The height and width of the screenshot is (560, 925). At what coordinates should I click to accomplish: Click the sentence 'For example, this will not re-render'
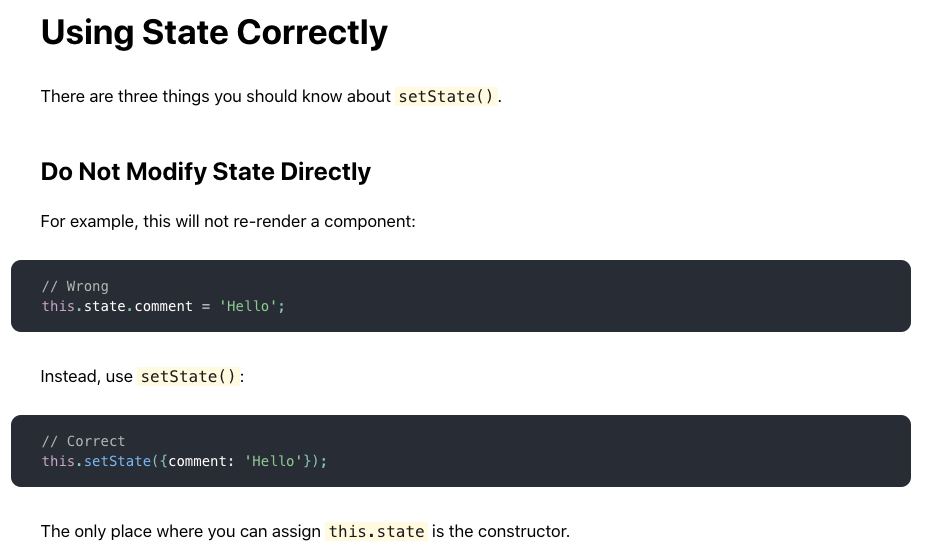coord(228,221)
